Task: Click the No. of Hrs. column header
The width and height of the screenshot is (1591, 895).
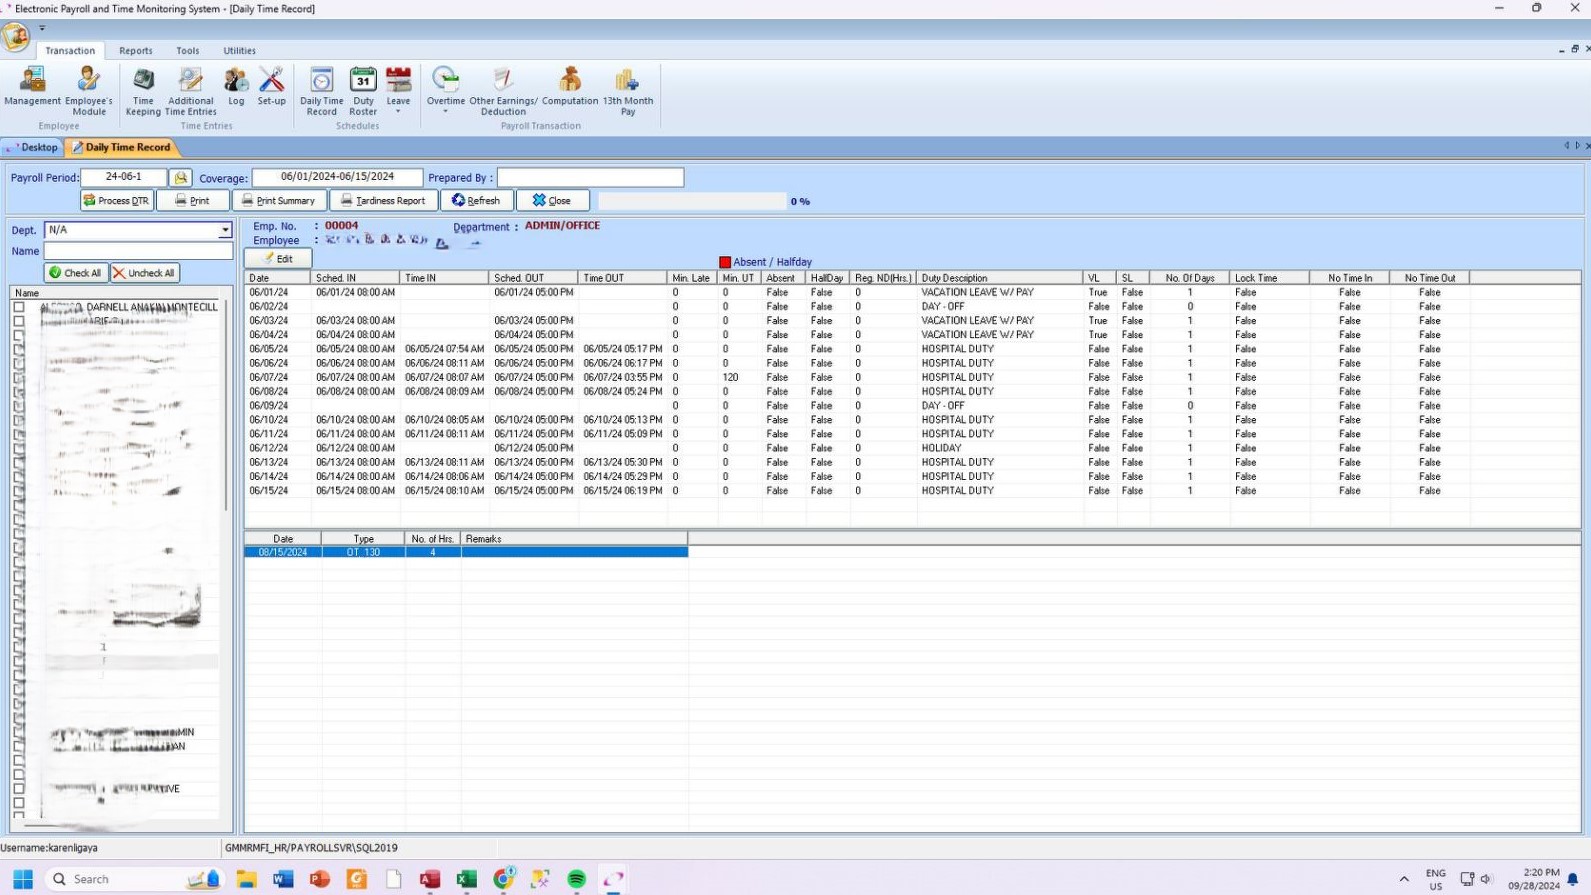Action: pos(433,539)
